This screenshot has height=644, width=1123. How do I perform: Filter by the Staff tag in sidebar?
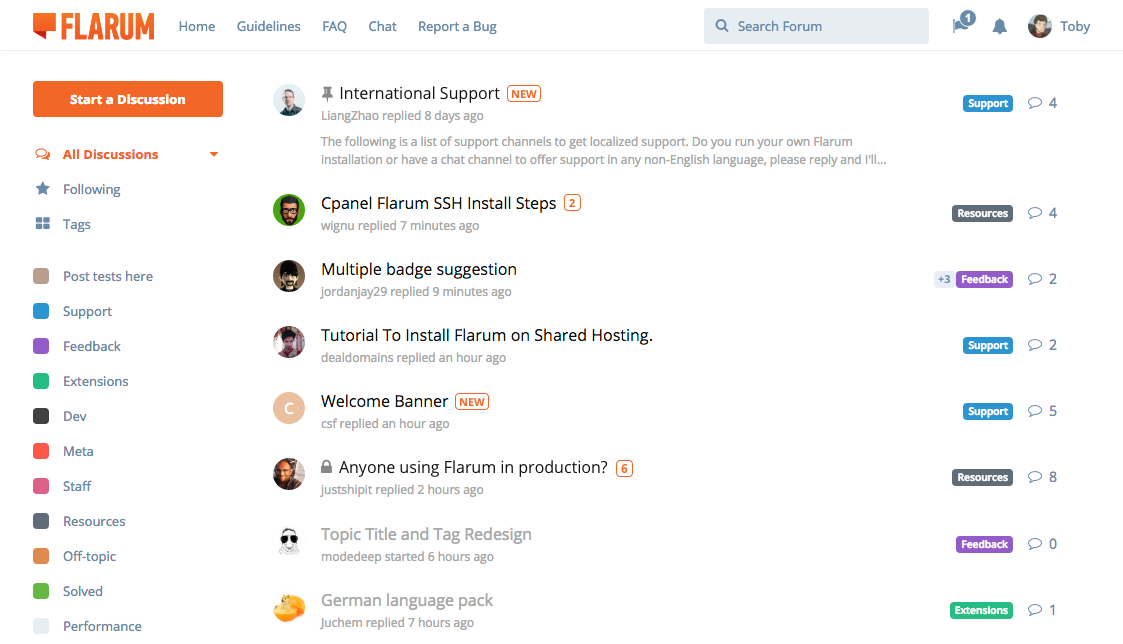[77, 486]
